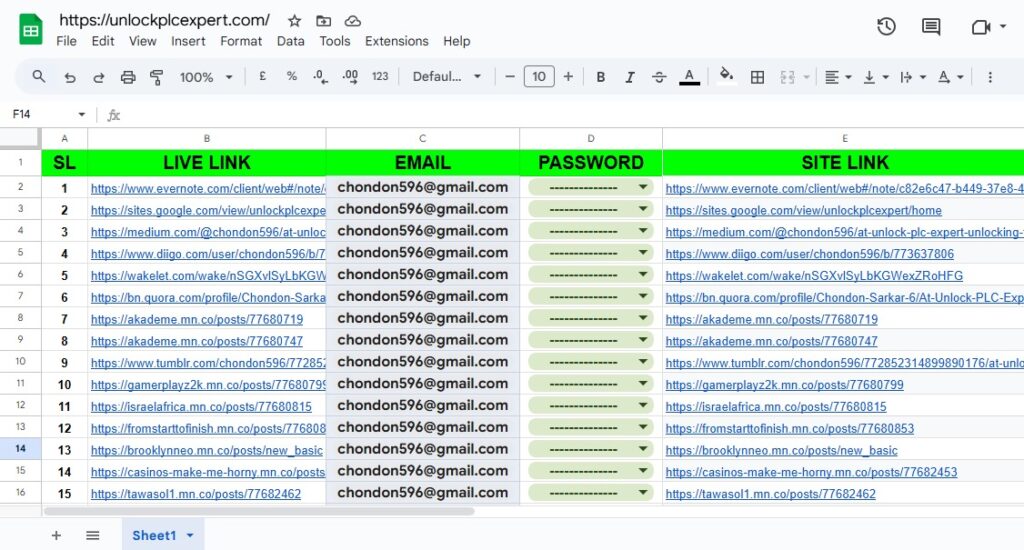Open the Data menu

tap(291, 41)
